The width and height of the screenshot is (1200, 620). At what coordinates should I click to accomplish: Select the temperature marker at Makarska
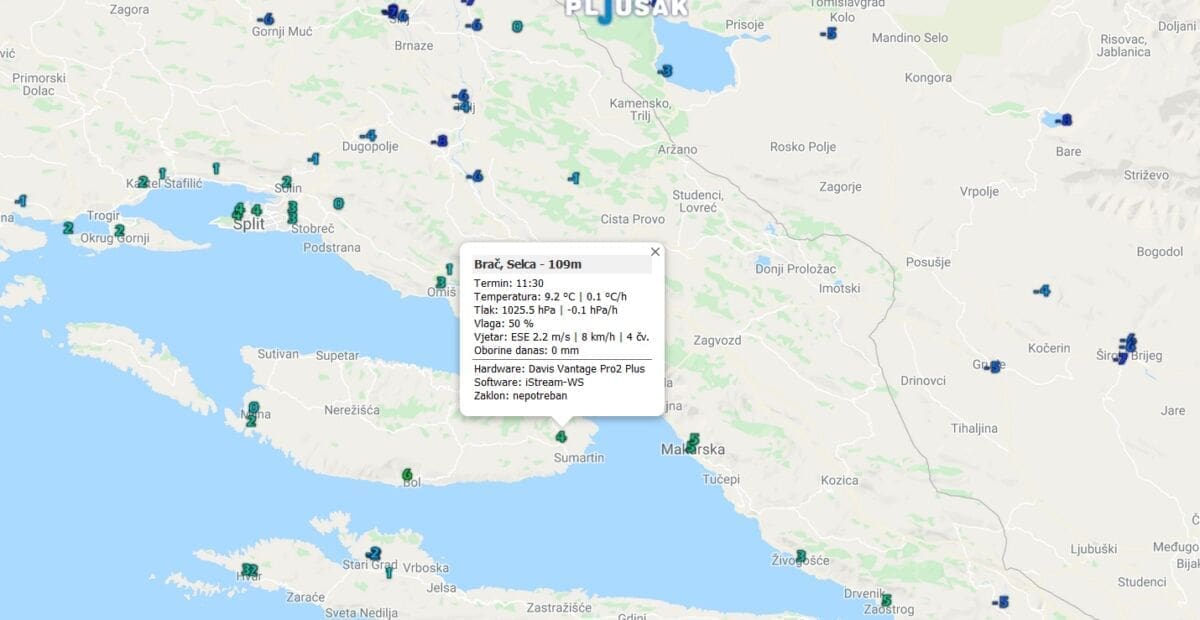click(x=693, y=441)
